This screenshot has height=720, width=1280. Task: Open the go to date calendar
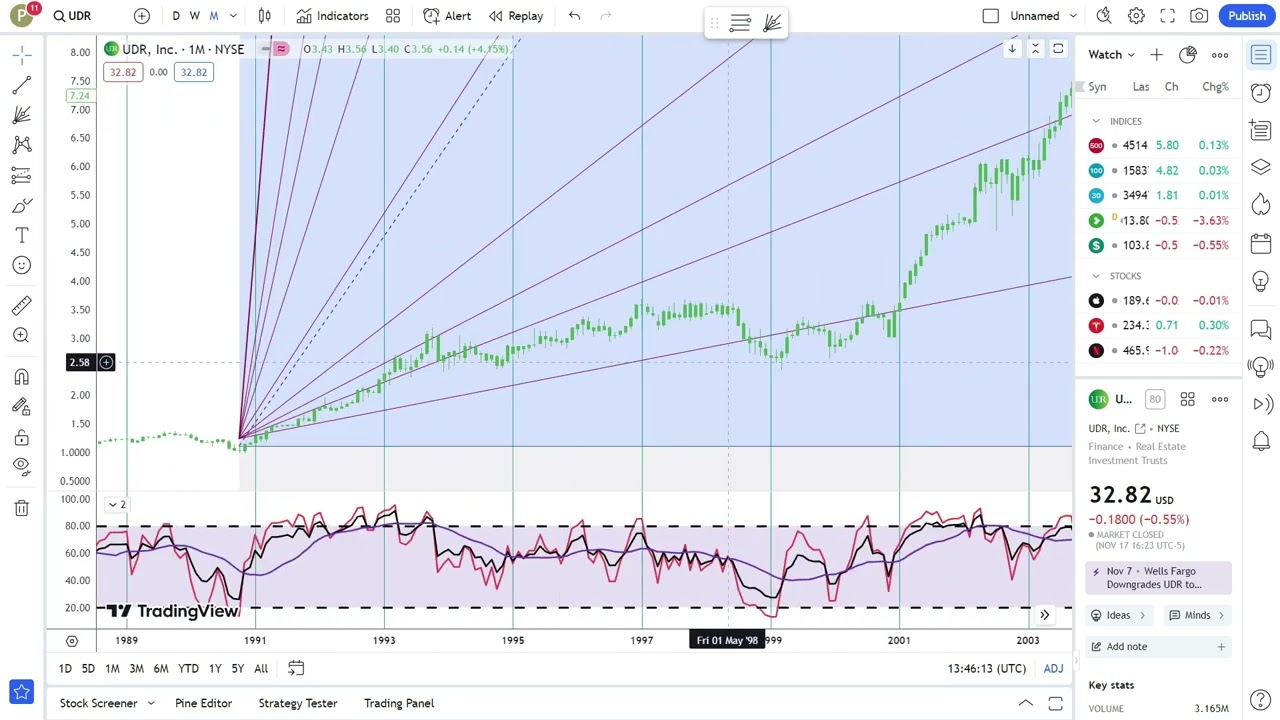296,668
